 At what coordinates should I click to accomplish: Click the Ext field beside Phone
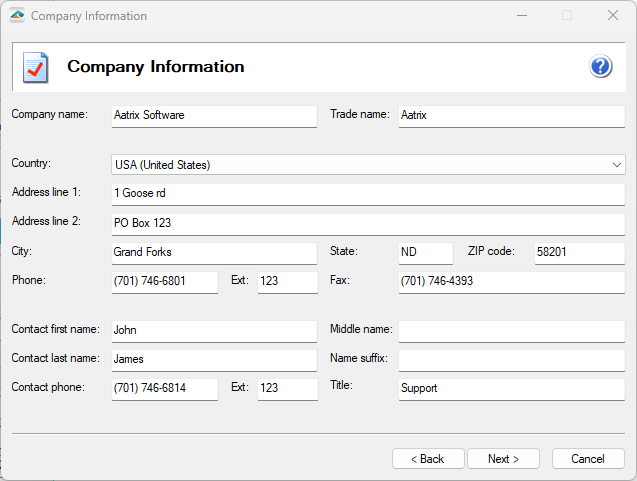point(288,282)
